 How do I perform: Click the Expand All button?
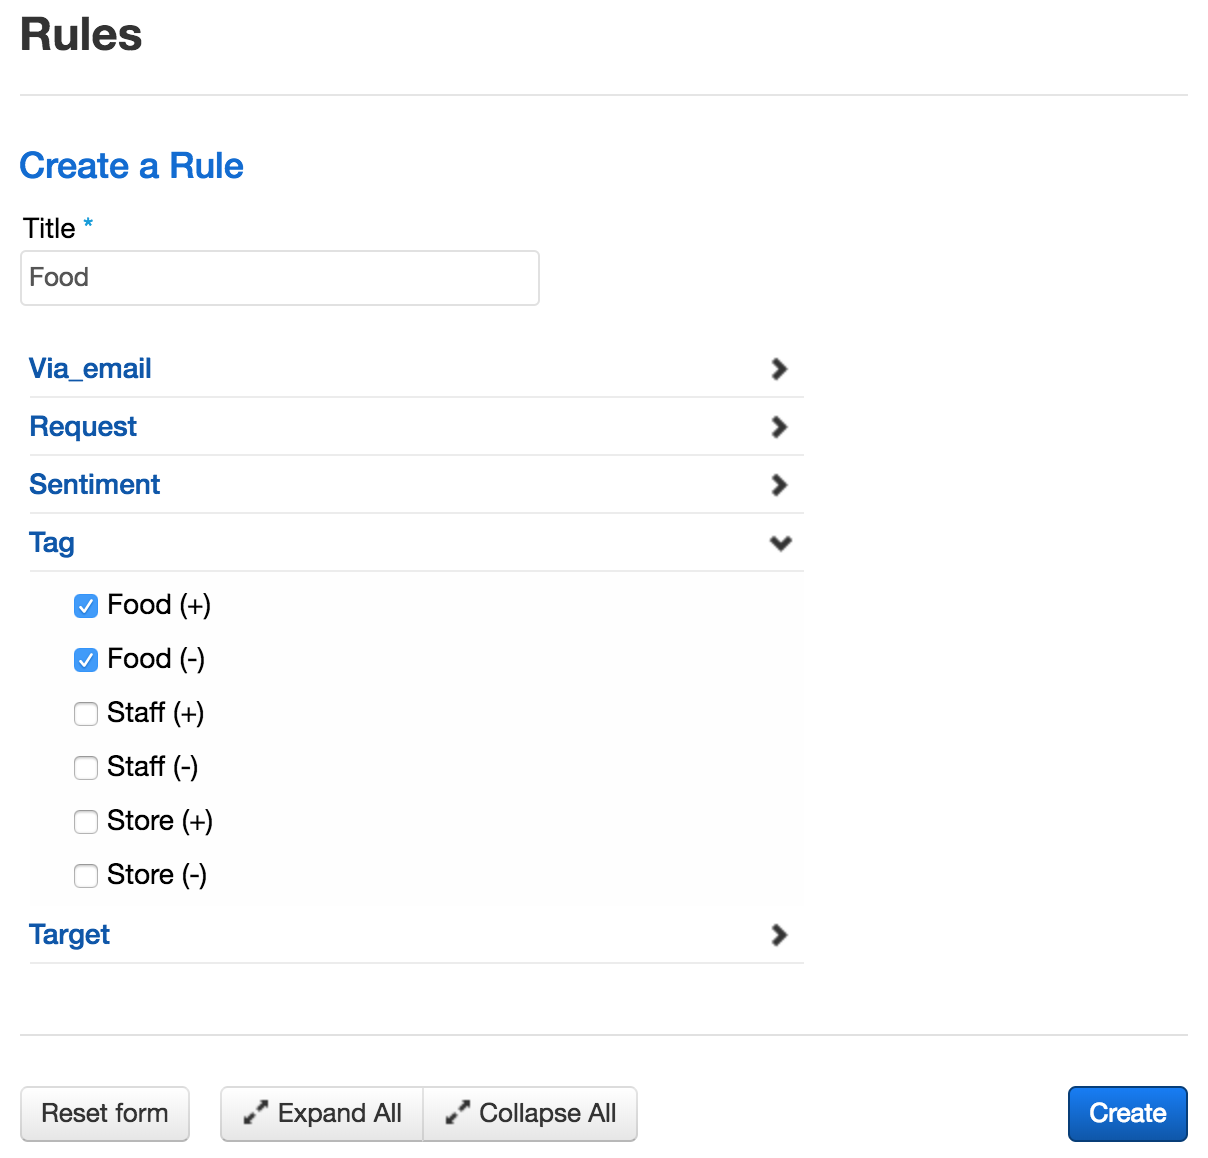point(322,1114)
